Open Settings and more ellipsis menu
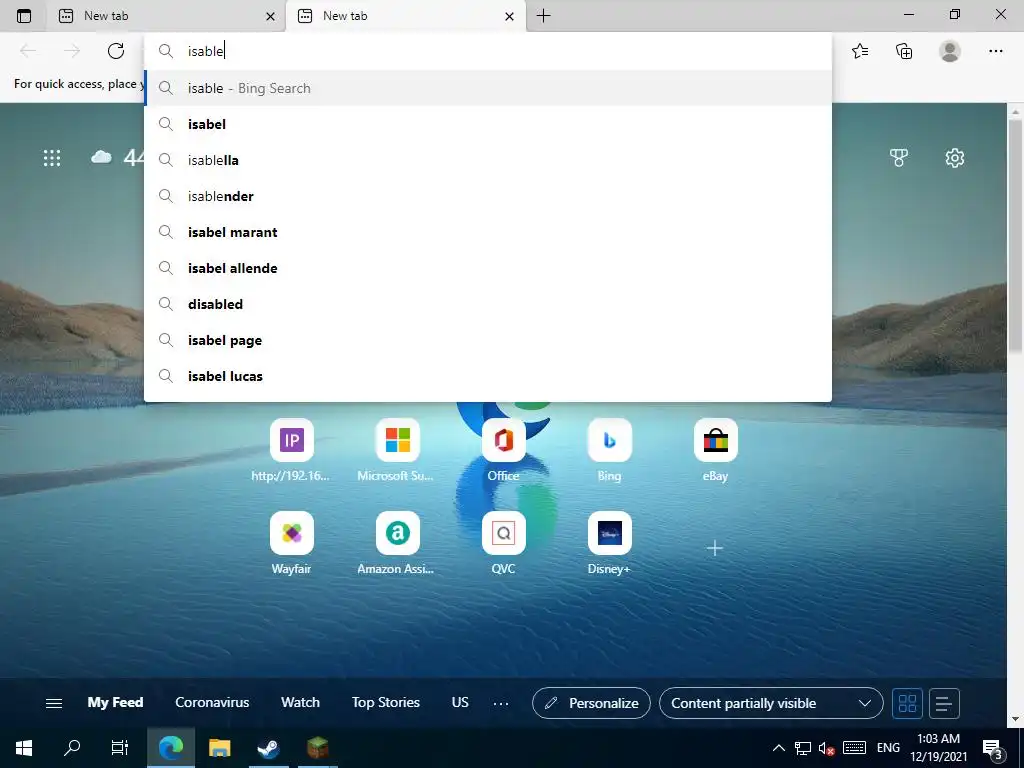This screenshot has width=1024, height=768. point(995,51)
